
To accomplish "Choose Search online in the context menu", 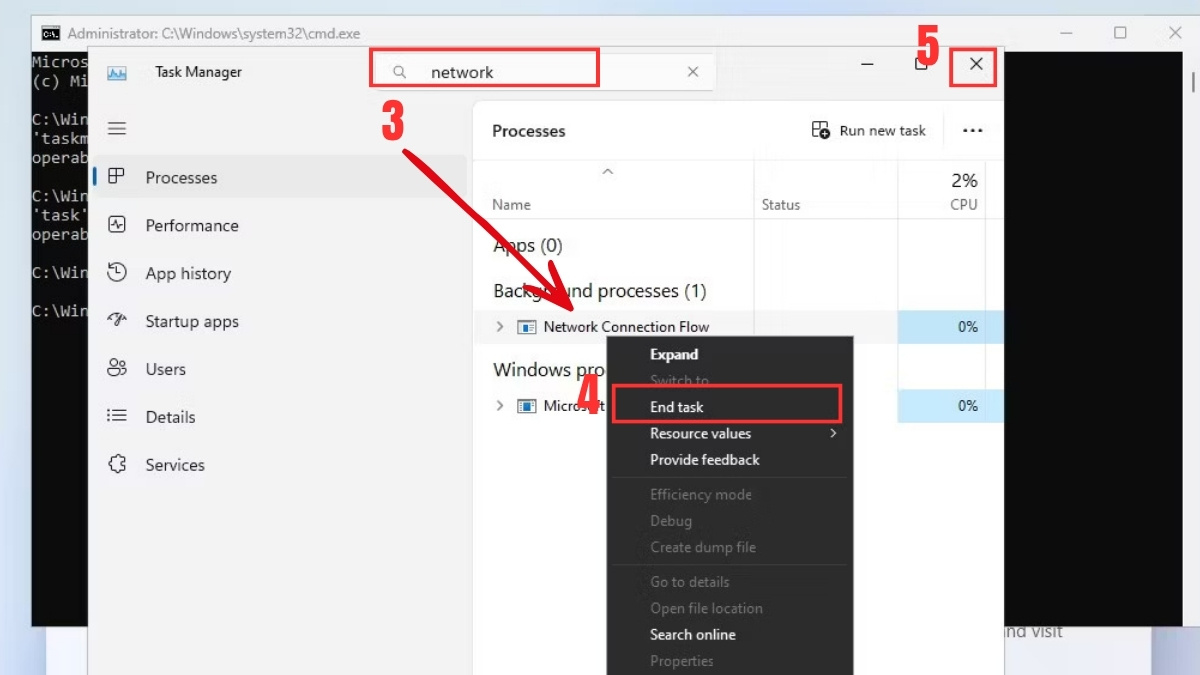I will pos(693,635).
